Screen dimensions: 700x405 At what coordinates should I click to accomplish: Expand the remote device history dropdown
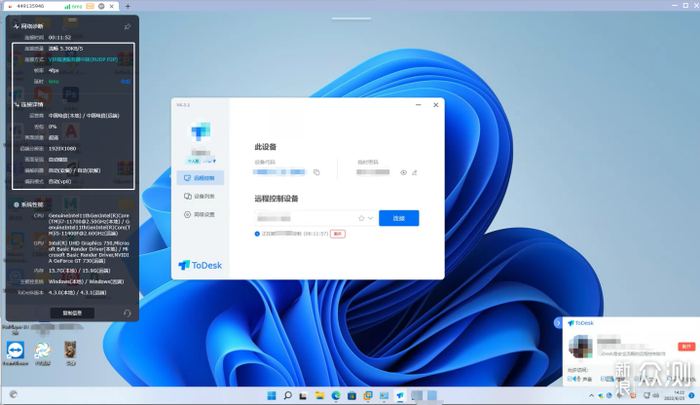pyautogui.click(x=371, y=218)
